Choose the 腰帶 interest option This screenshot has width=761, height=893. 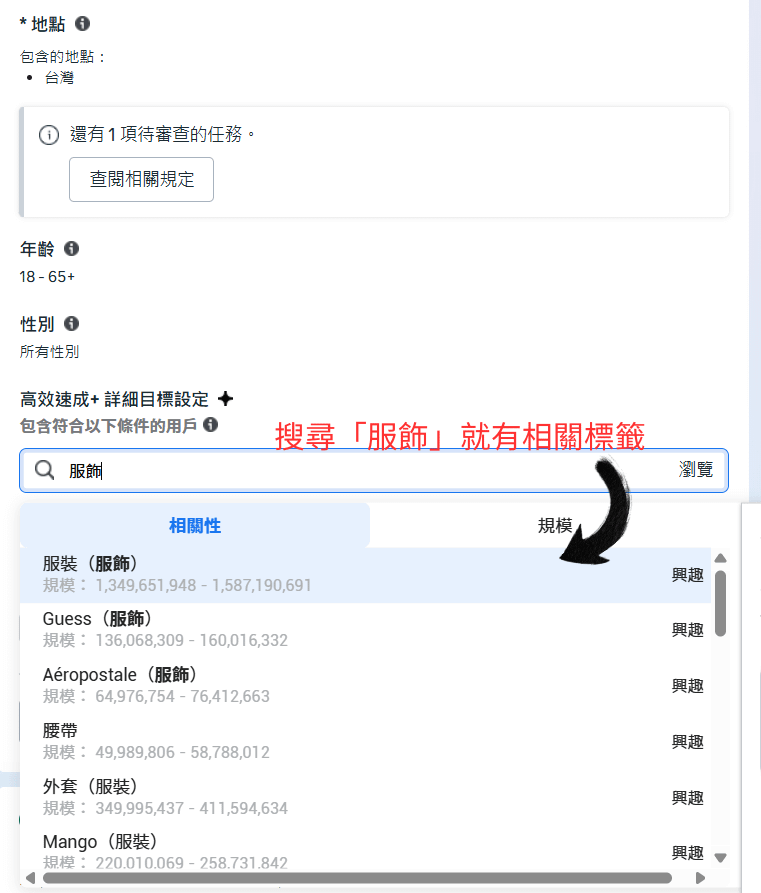click(x=365, y=742)
